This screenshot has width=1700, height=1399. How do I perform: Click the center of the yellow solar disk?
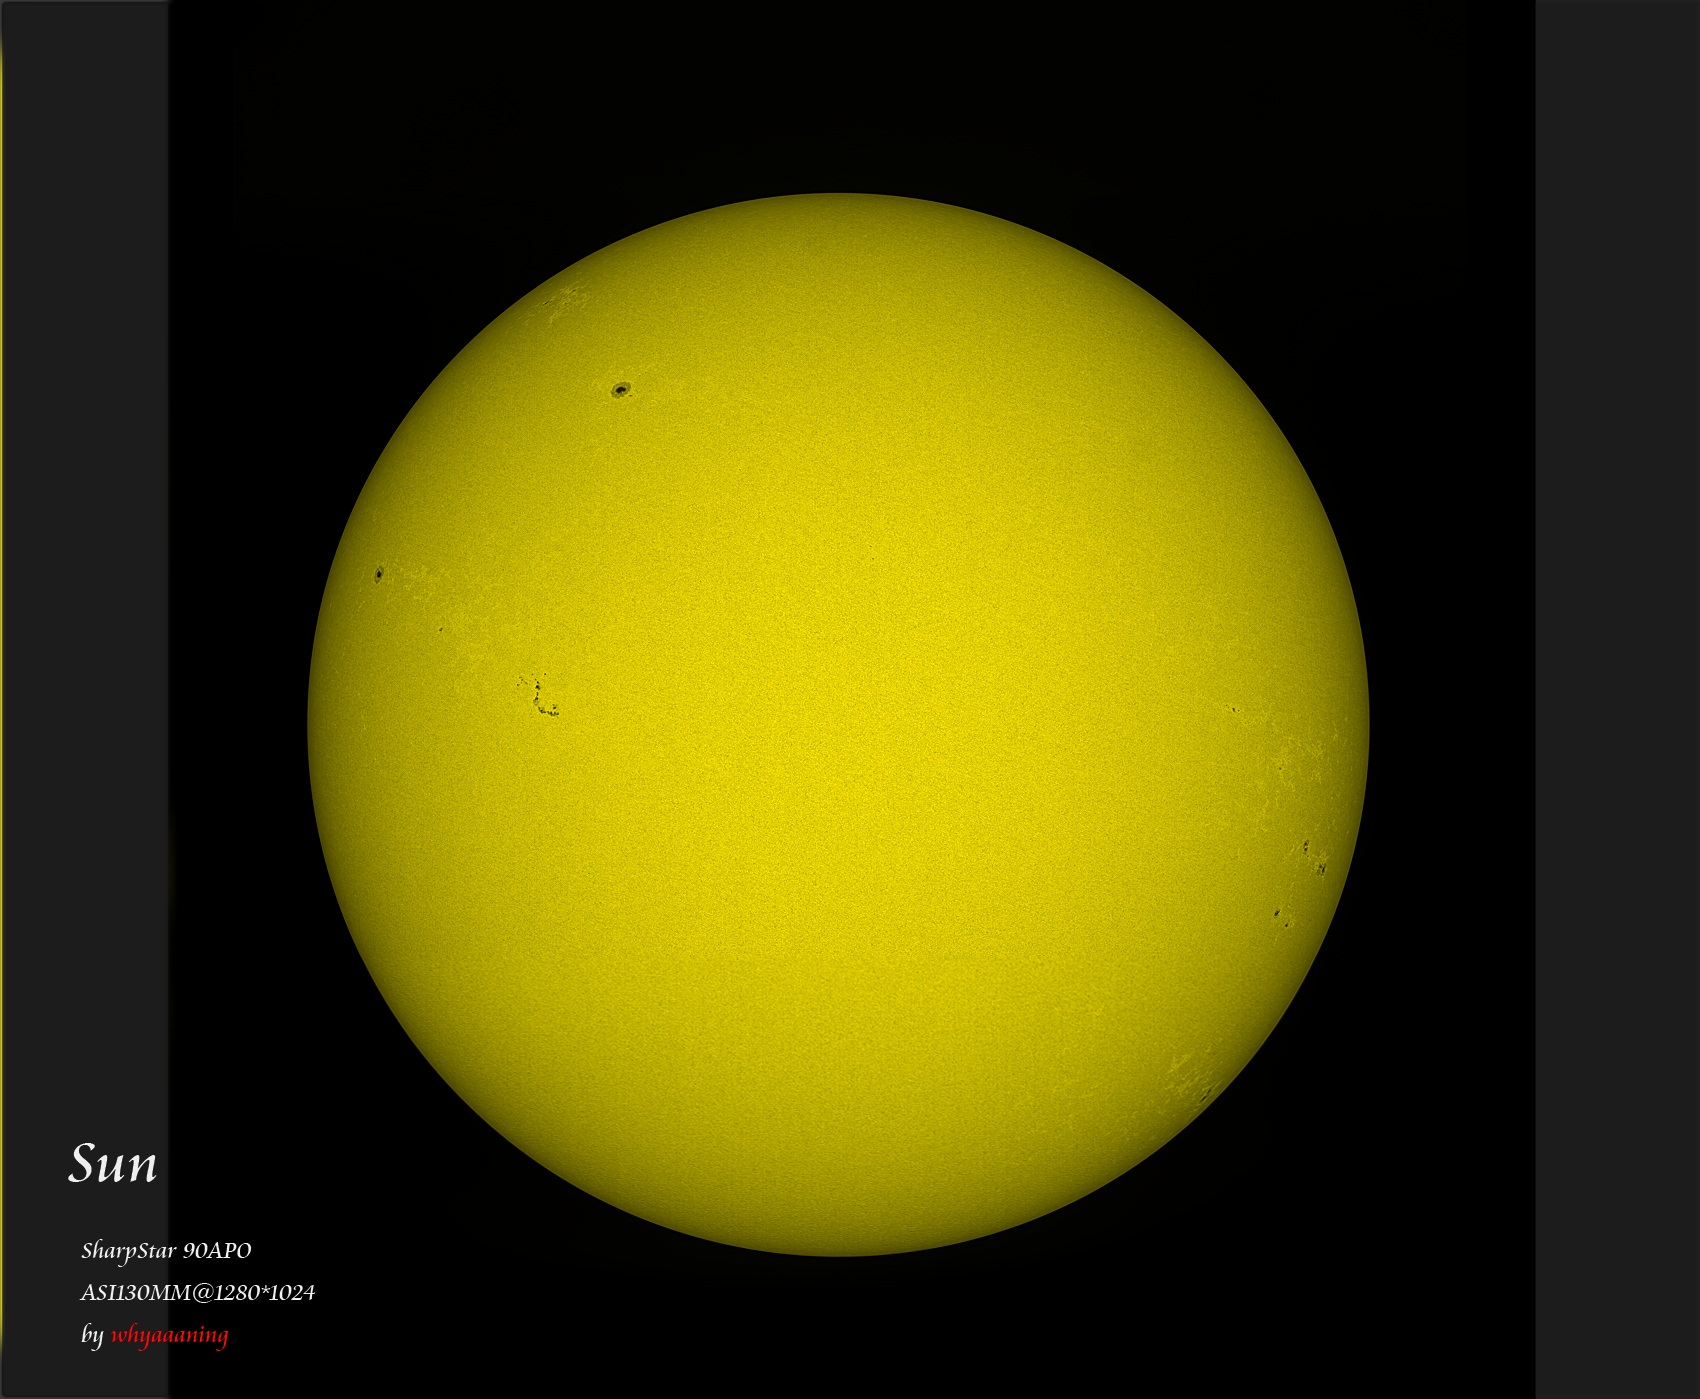[838, 724]
